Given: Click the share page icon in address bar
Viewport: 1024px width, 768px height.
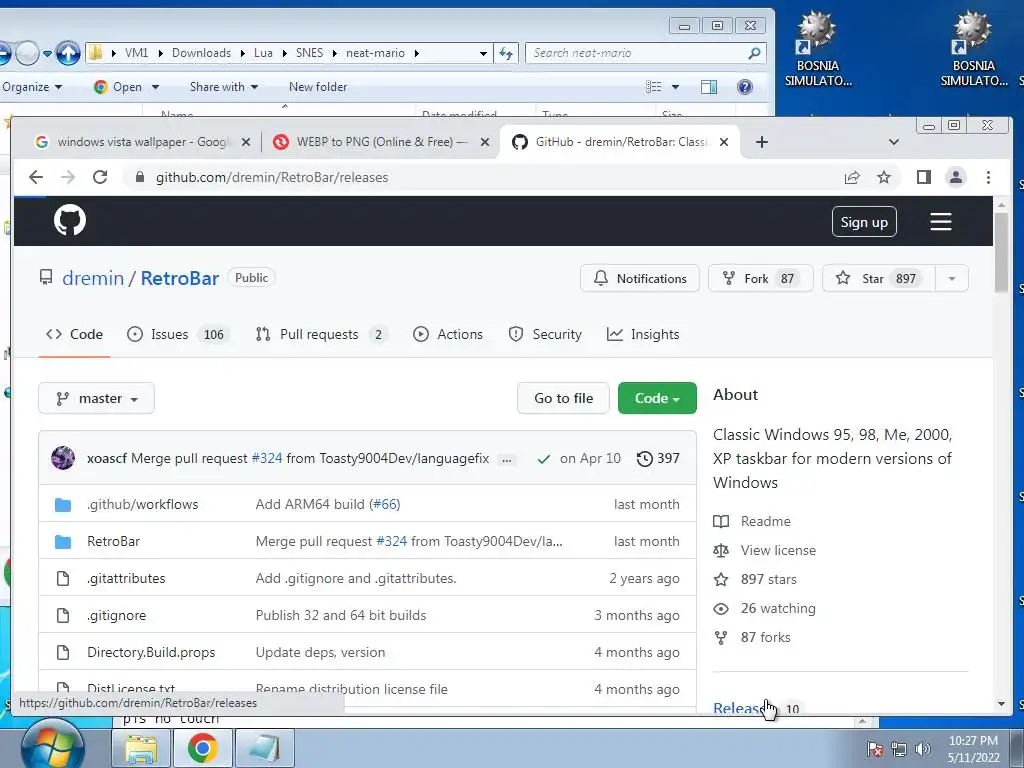Looking at the screenshot, I should pyautogui.click(x=852, y=177).
